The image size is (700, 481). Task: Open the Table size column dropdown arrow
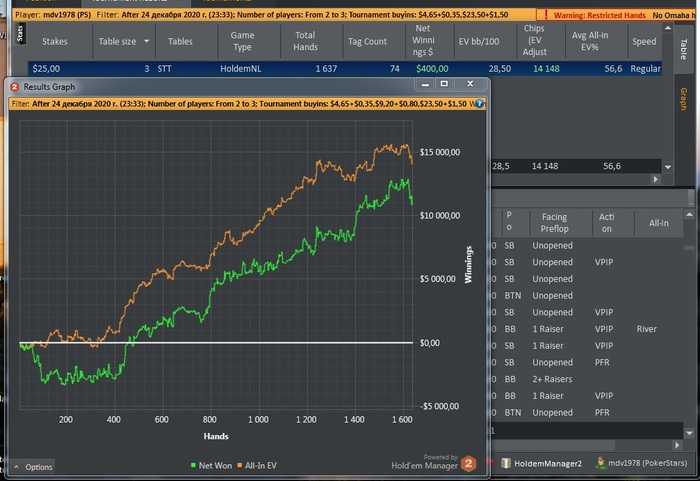pyautogui.click(x=146, y=41)
